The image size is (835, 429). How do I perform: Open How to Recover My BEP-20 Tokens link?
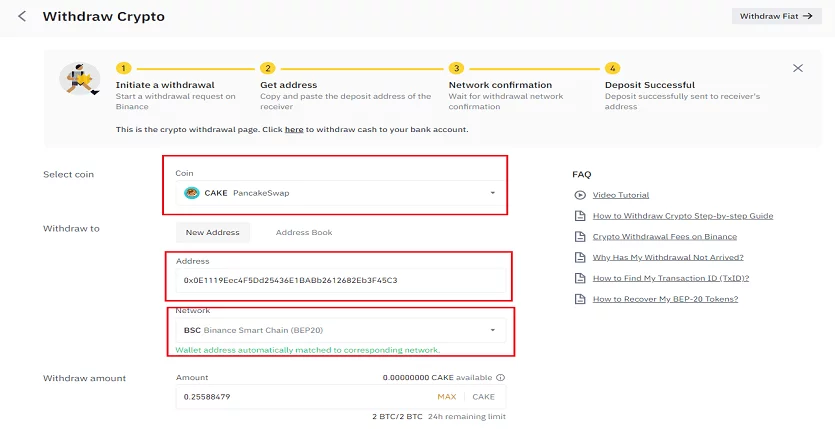[x=665, y=299]
